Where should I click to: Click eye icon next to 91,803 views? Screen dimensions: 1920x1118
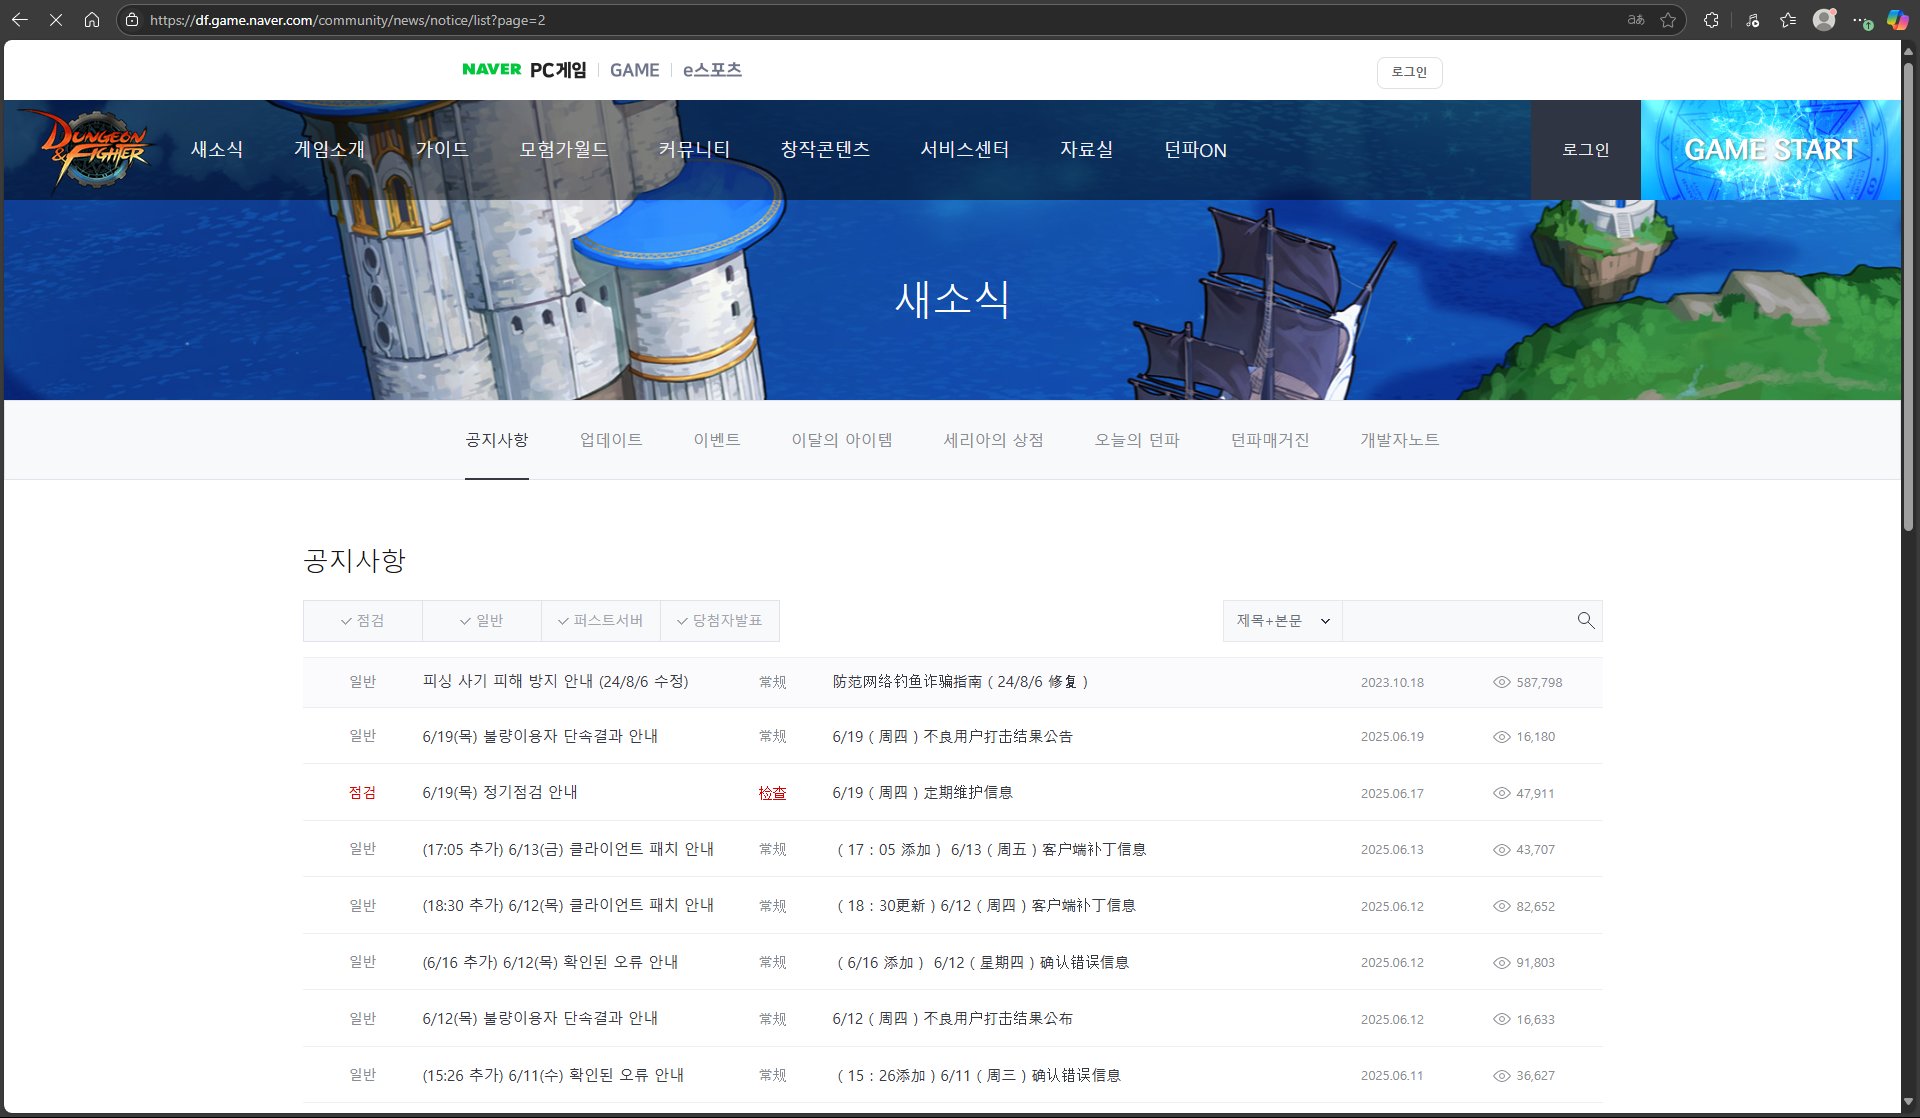1501,962
